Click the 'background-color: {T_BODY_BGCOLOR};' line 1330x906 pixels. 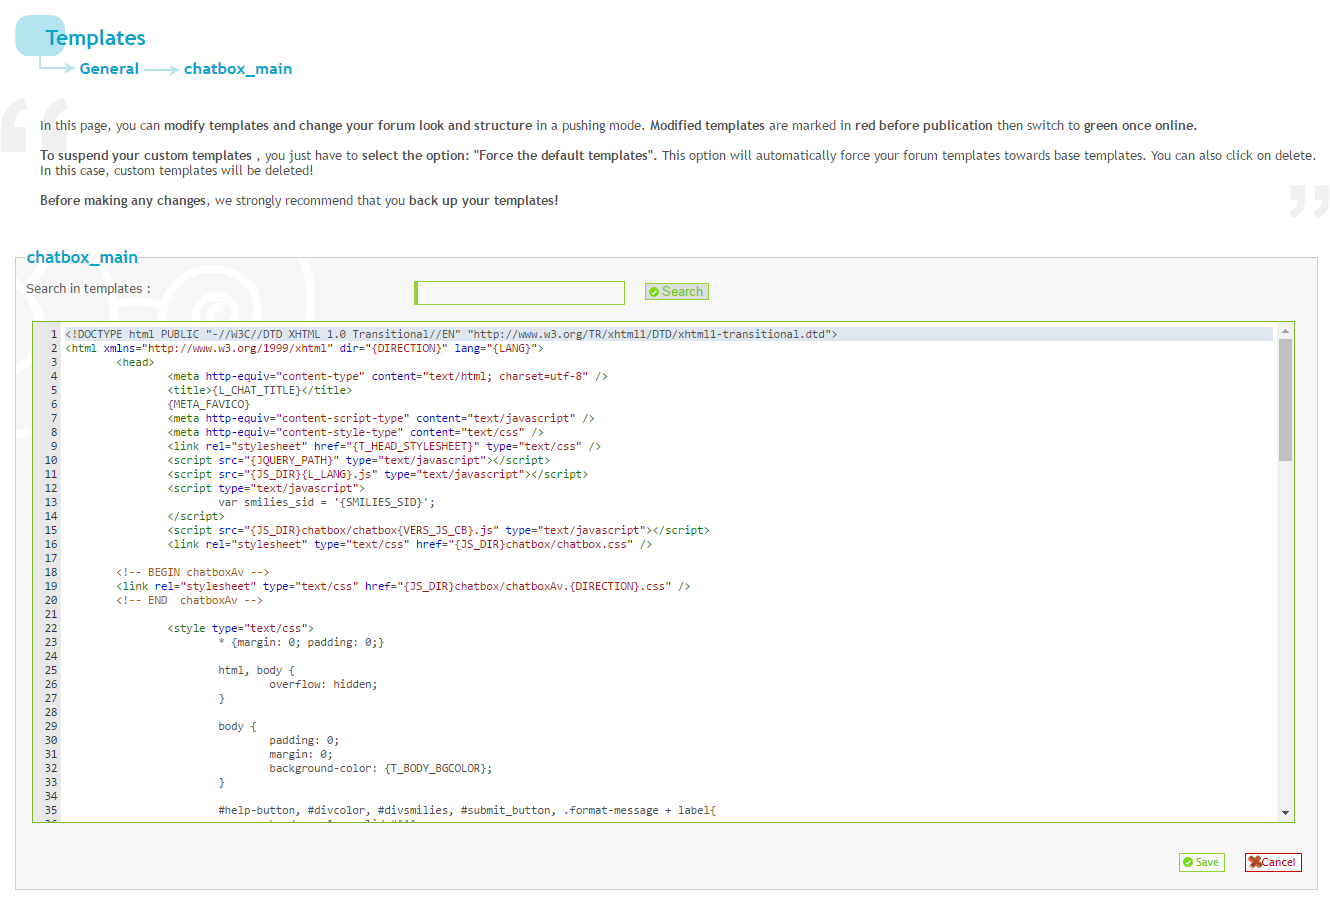(381, 768)
